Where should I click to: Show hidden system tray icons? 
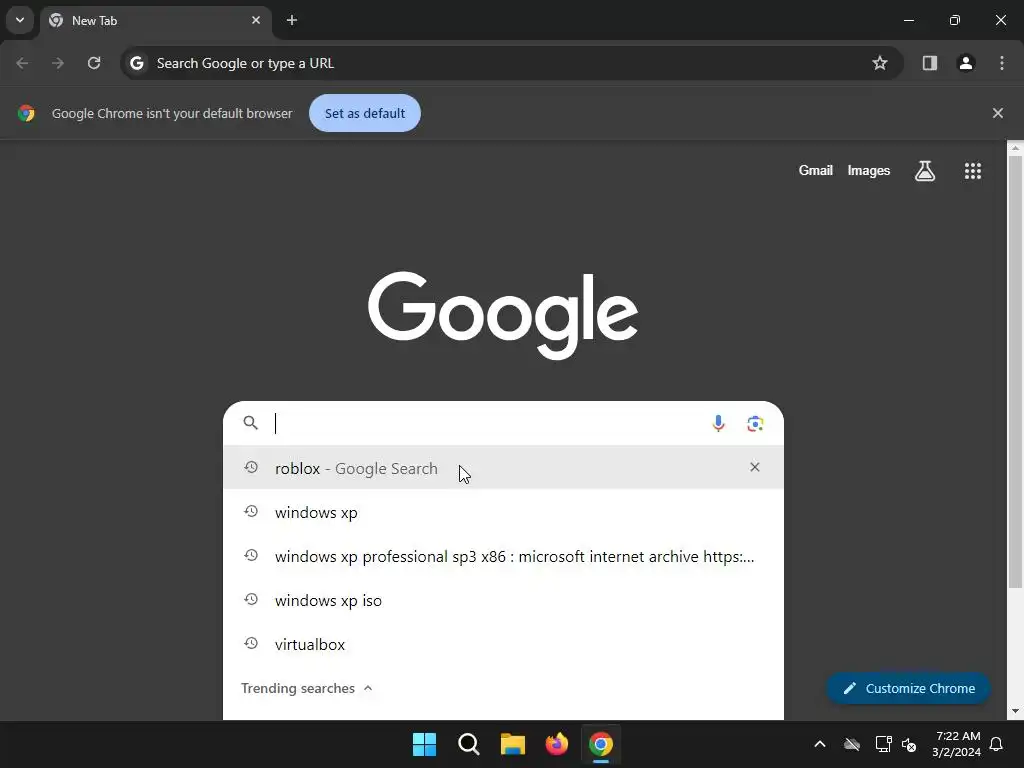pyautogui.click(x=820, y=744)
